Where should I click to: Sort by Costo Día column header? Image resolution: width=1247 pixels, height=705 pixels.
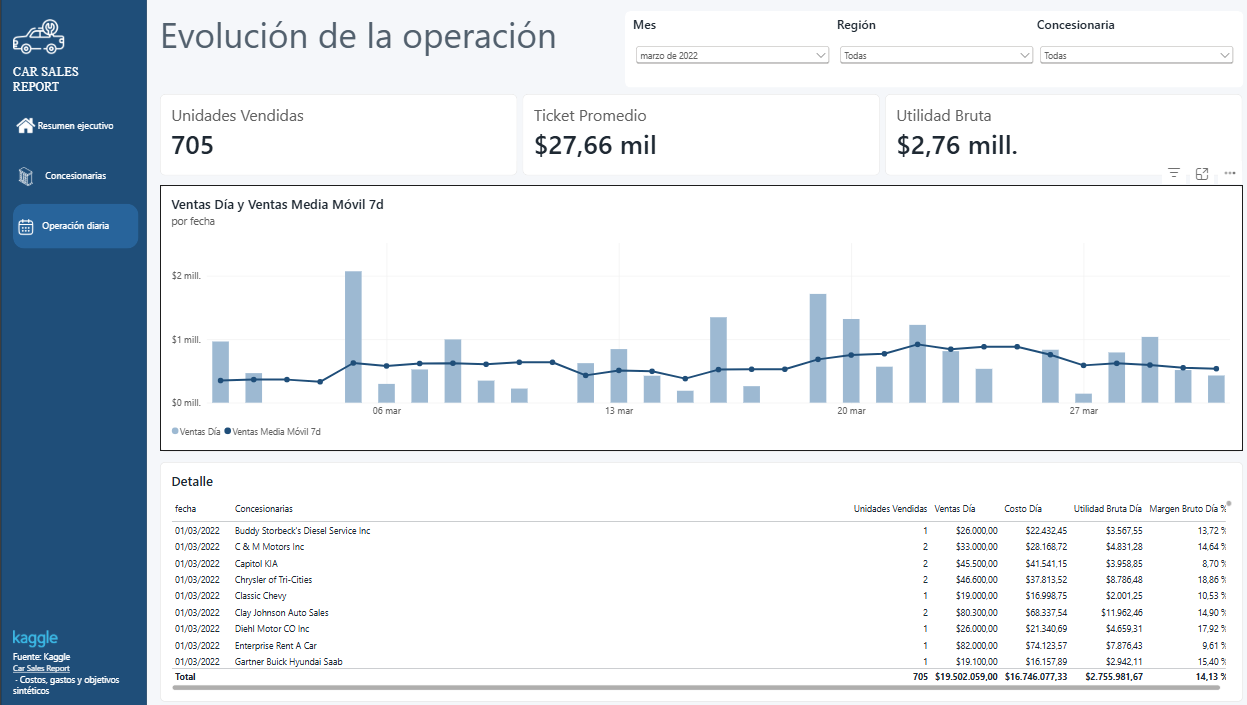coord(1023,509)
